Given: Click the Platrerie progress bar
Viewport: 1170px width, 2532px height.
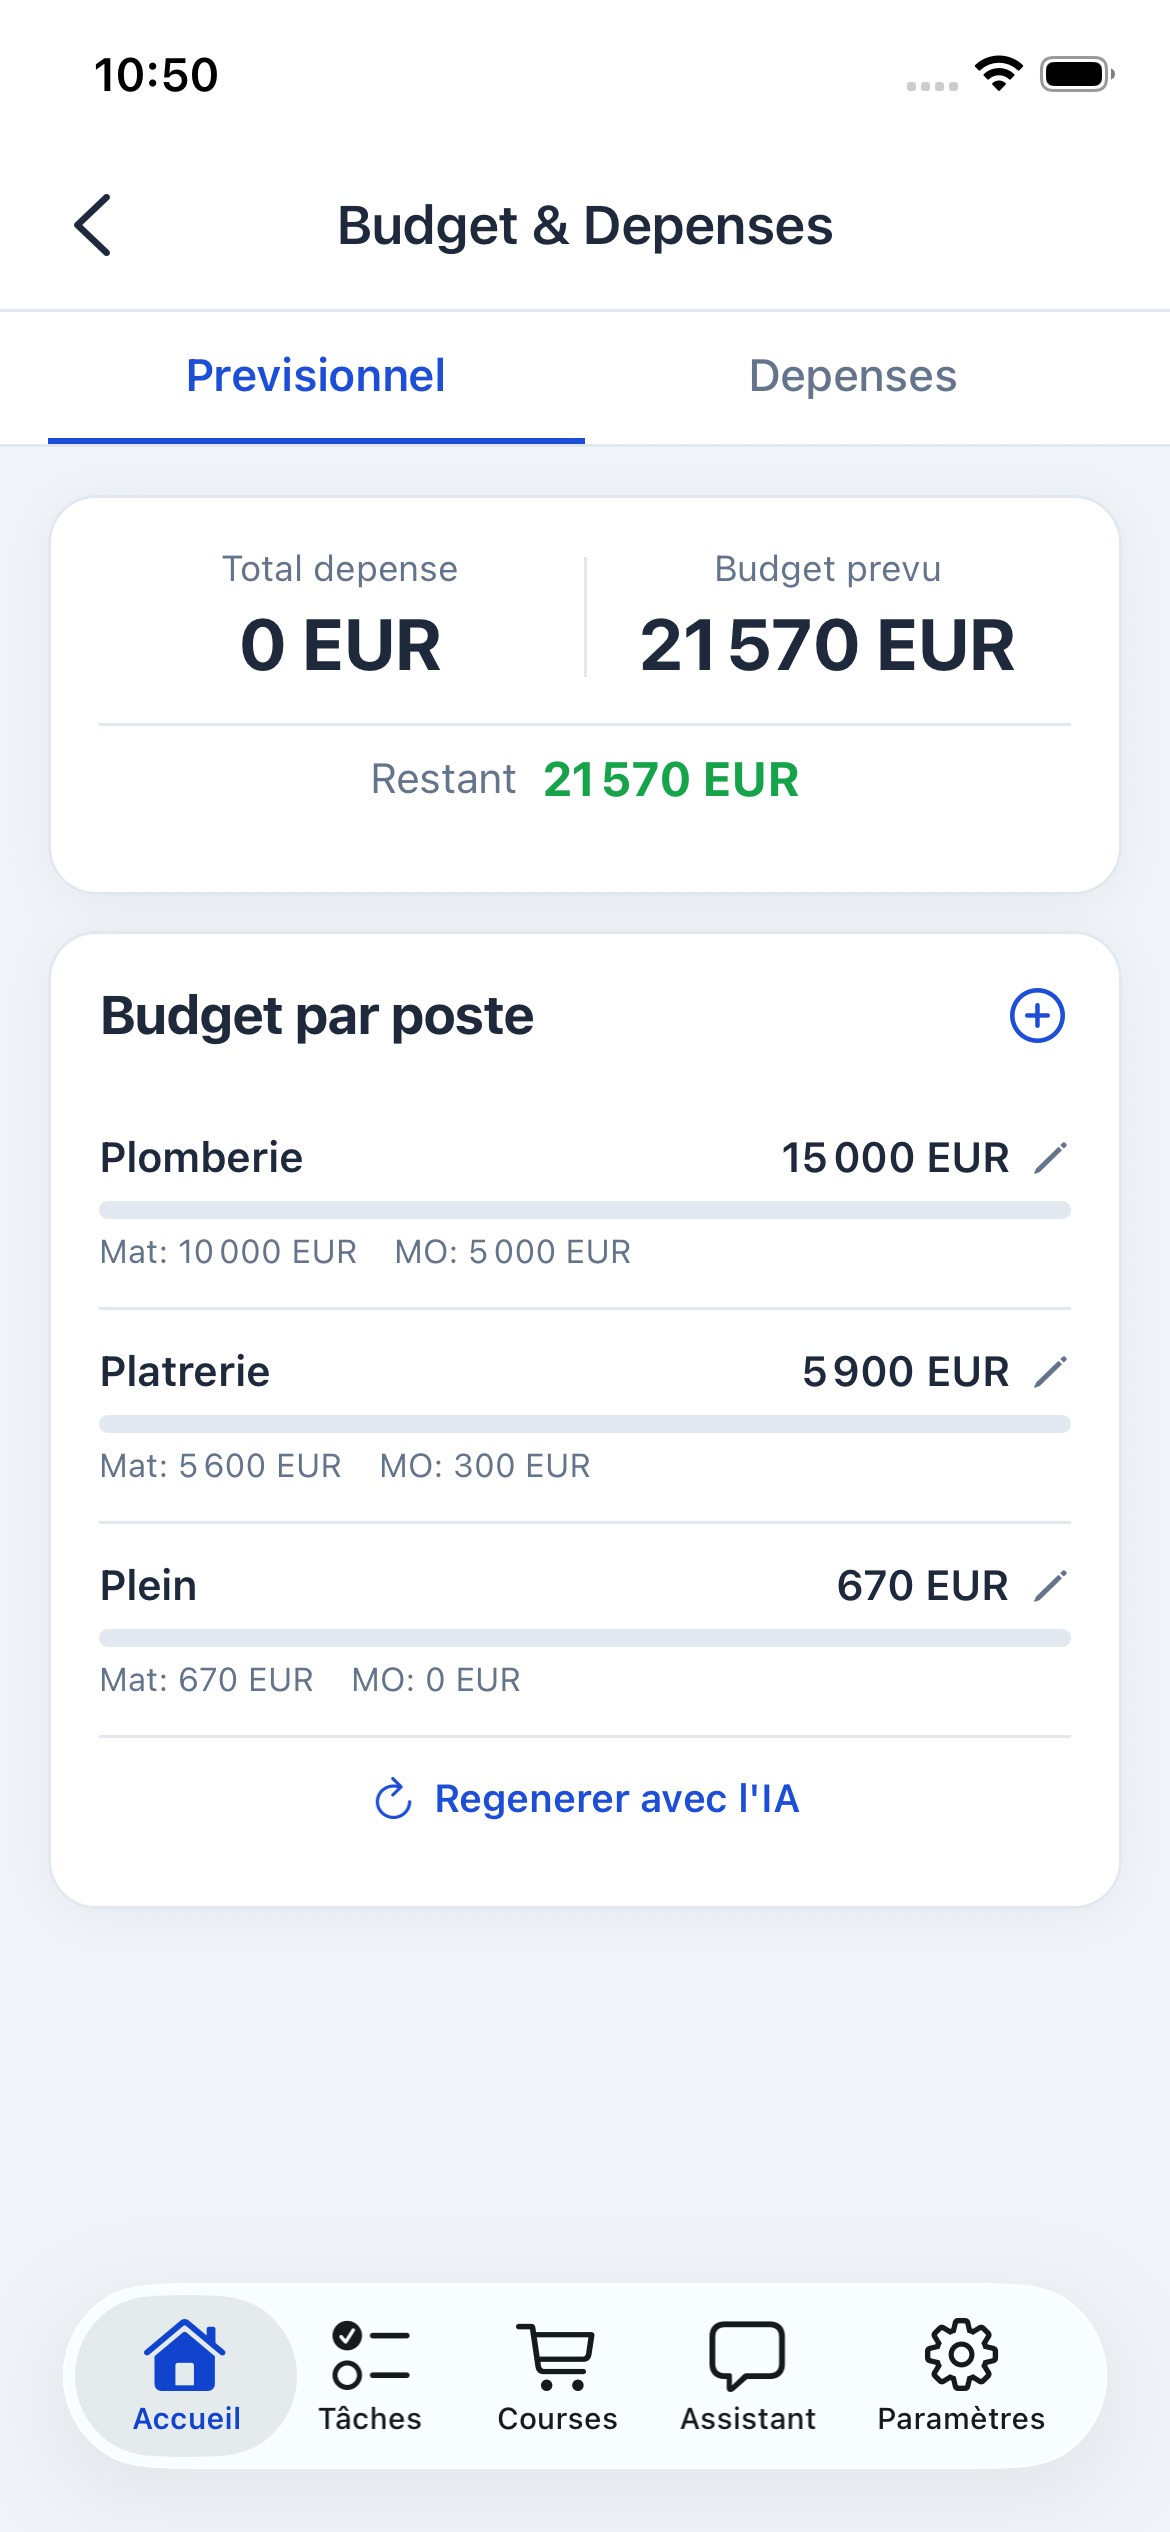Looking at the screenshot, I should point(585,1424).
